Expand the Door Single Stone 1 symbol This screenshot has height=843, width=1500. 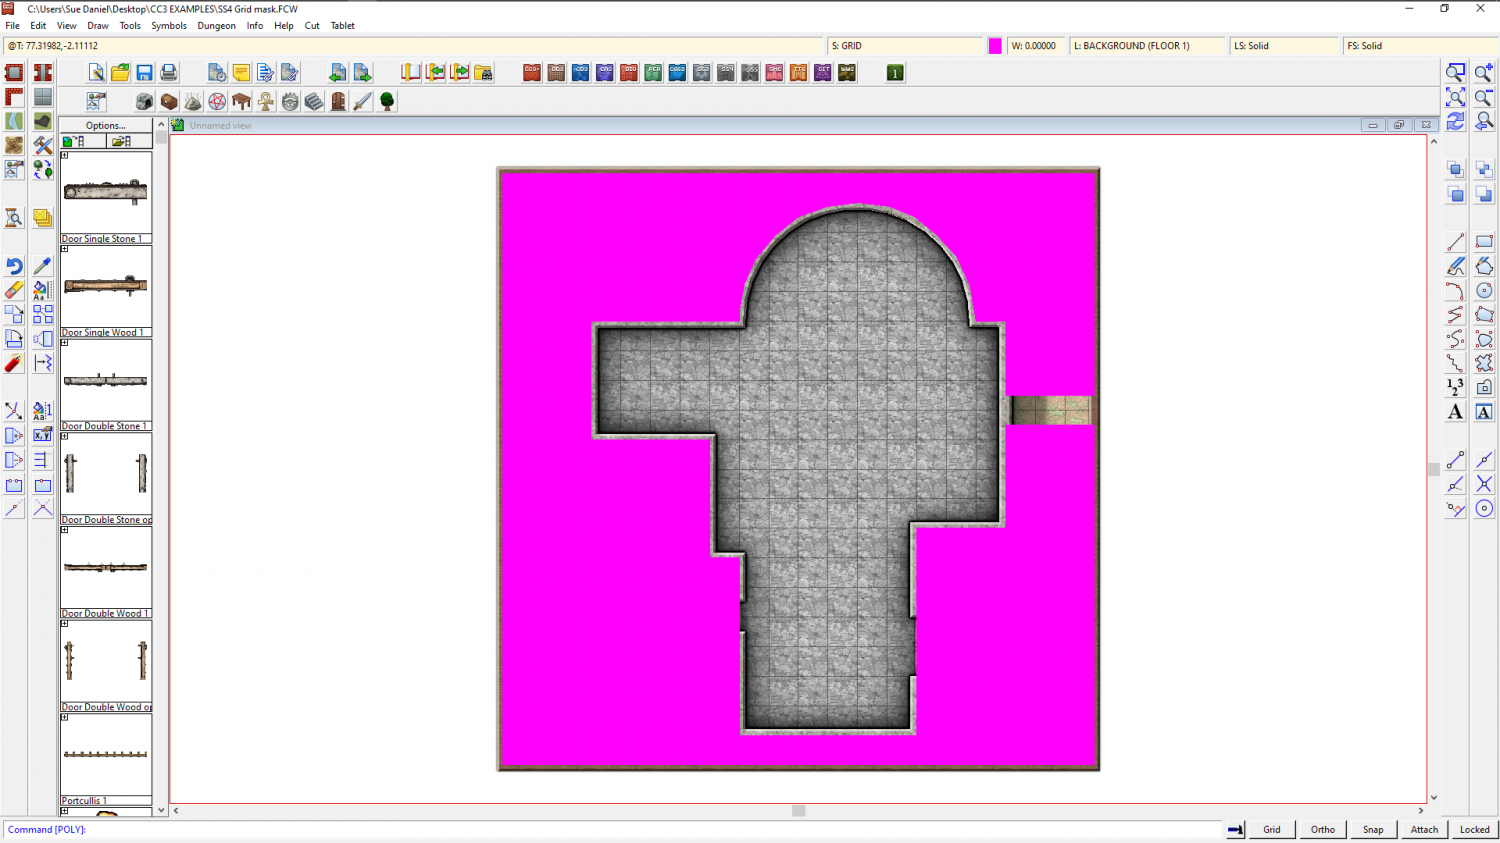pos(65,155)
